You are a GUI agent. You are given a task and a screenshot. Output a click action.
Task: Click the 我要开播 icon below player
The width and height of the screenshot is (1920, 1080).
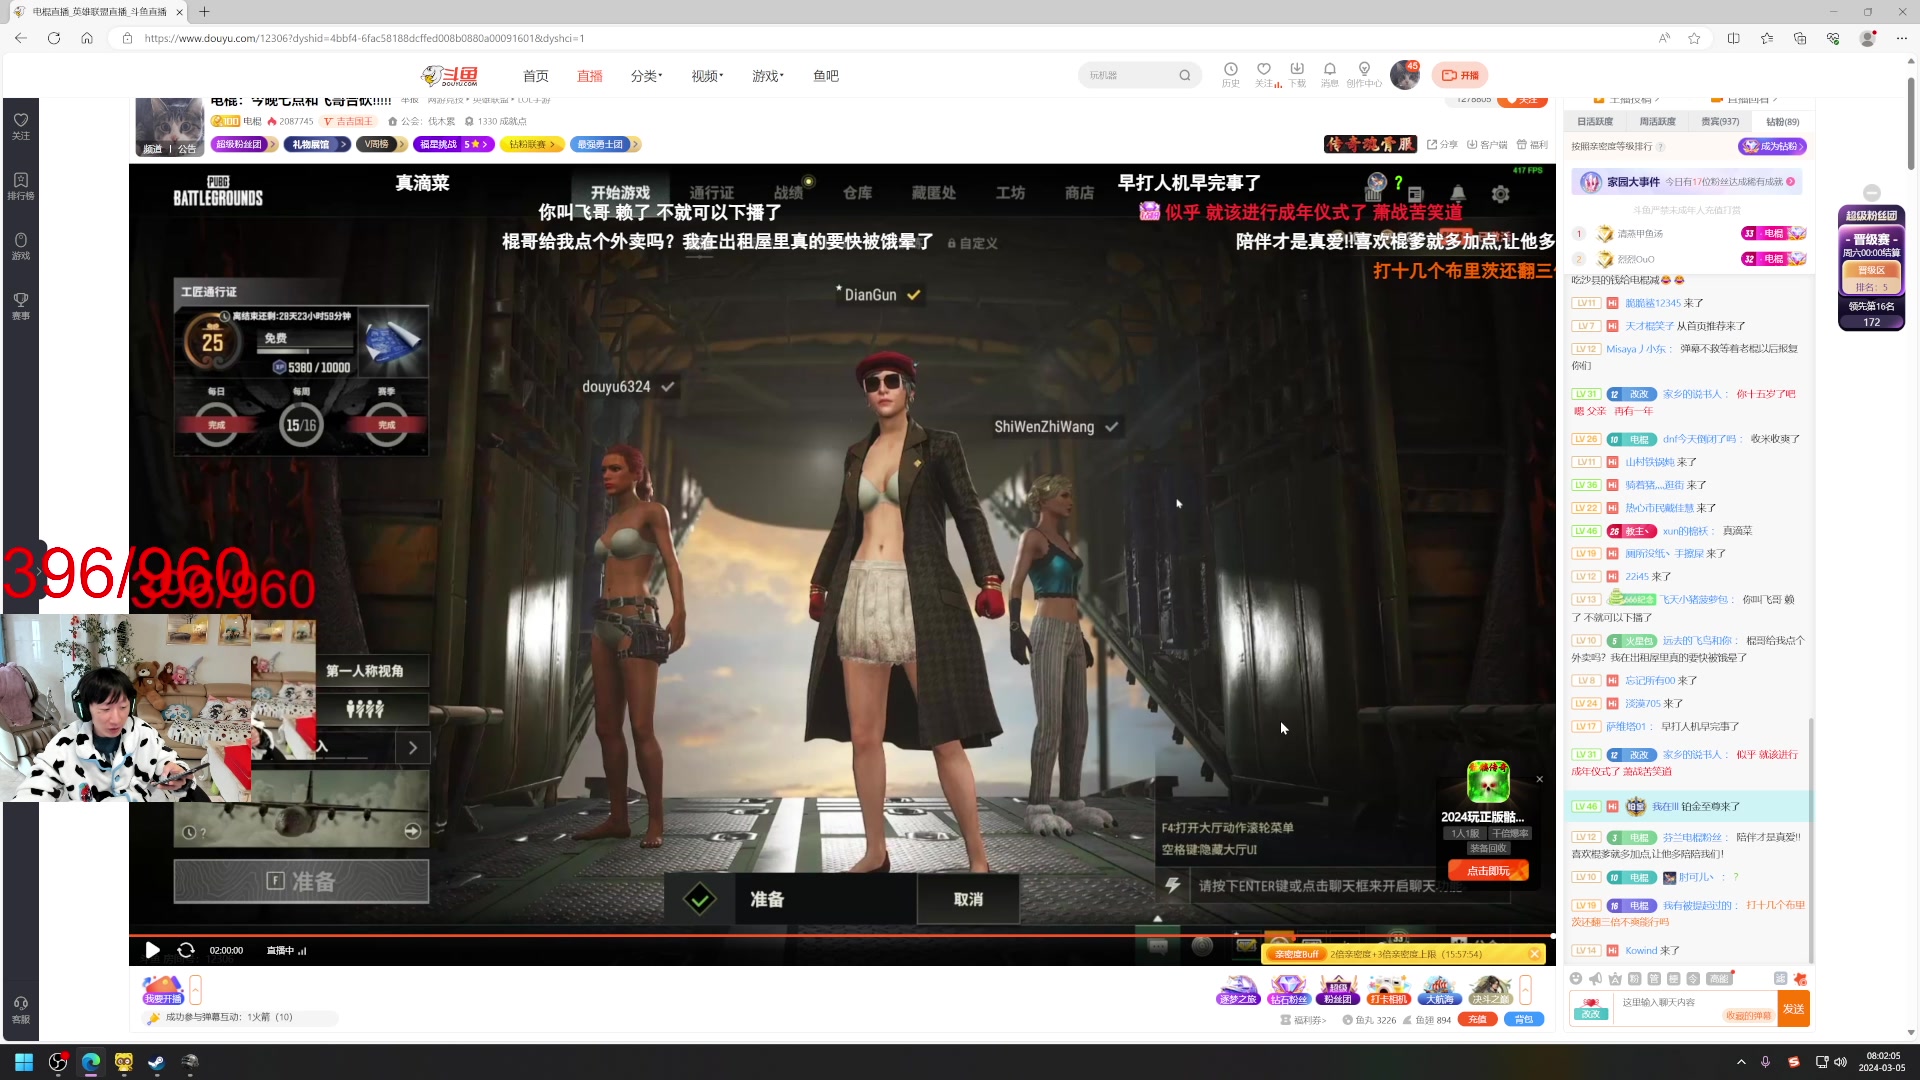pyautogui.click(x=163, y=990)
